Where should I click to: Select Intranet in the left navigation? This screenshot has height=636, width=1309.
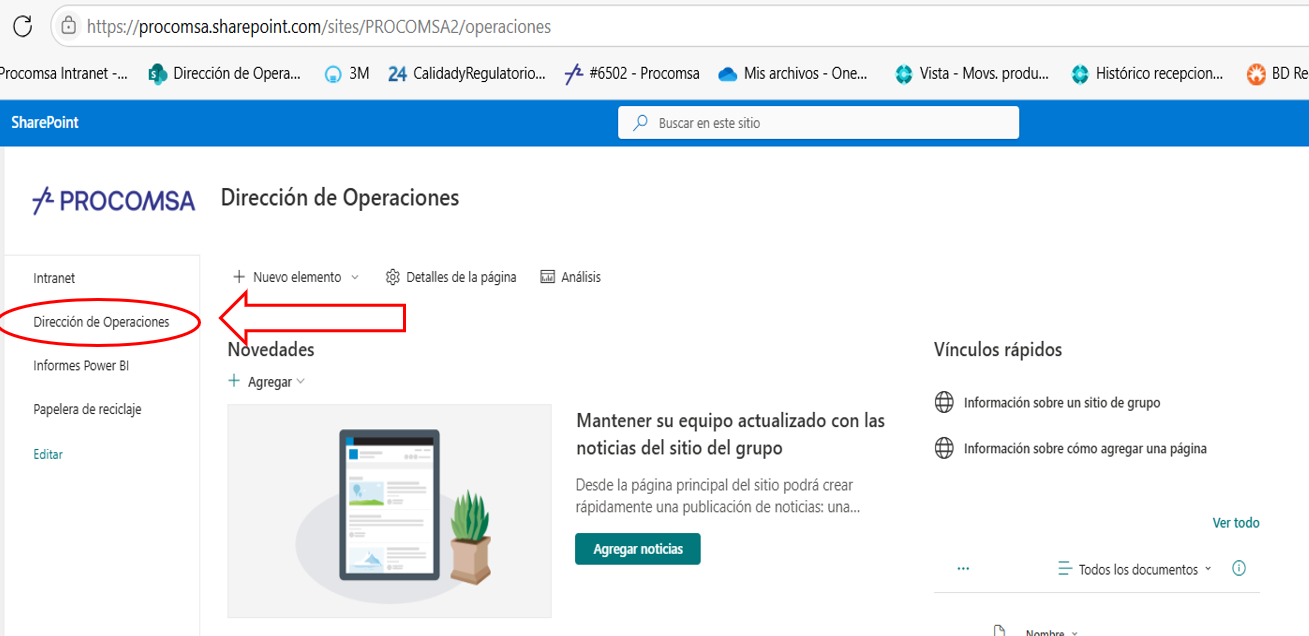click(x=54, y=278)
